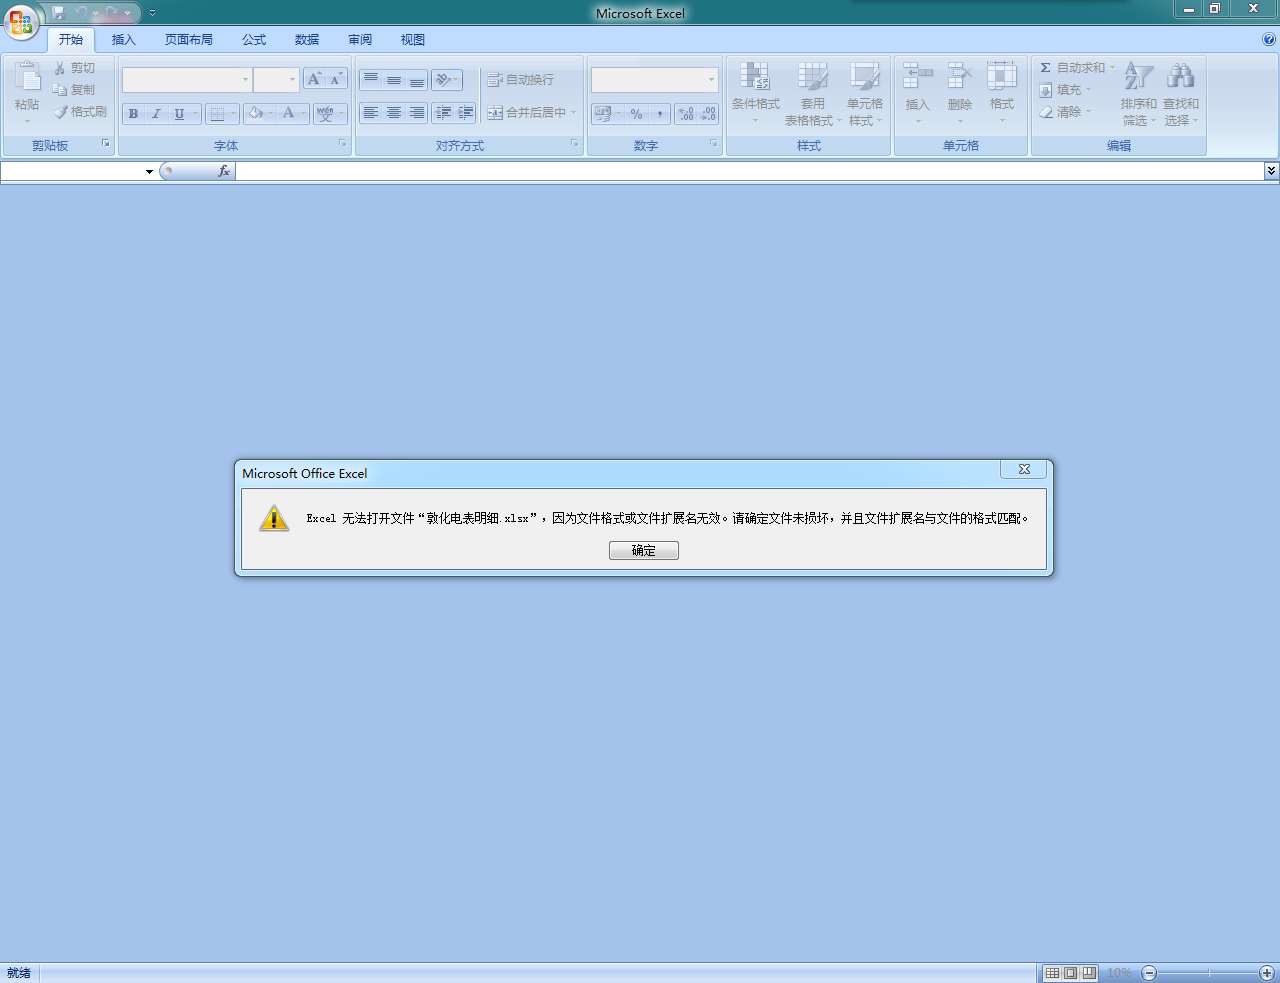The height and width of the screenshot is (983, 1280).
Task: Open the font name dropdown
Action: coord(245,80)
